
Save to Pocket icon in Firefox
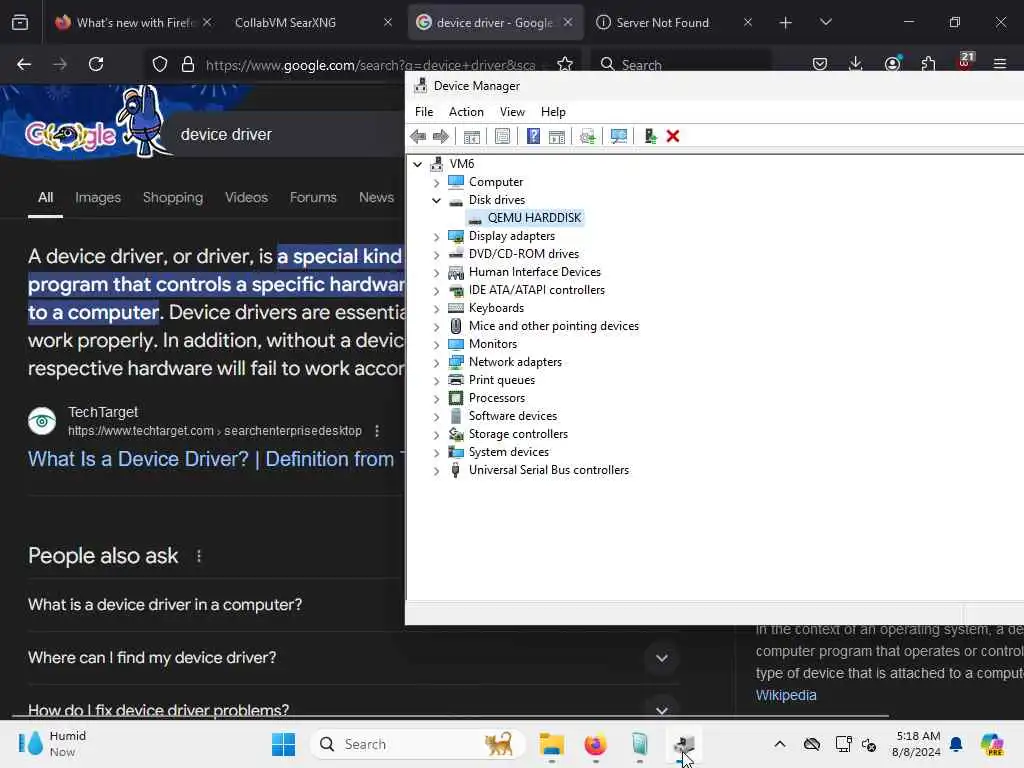point(820,64)
